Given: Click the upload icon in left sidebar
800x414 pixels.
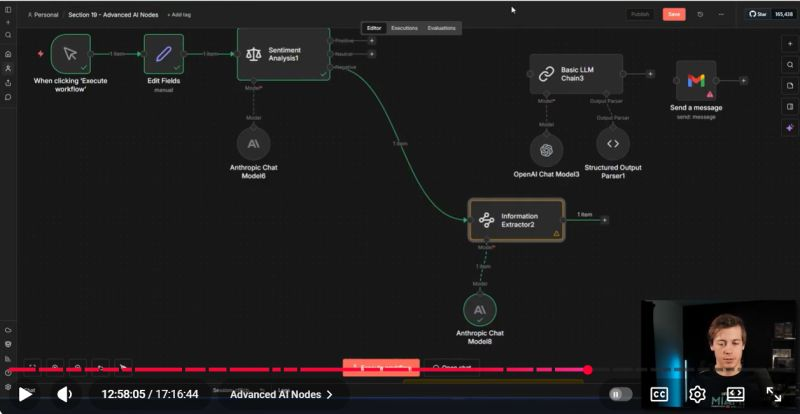Looking at the screenshot, I should [x=8, y=83].
